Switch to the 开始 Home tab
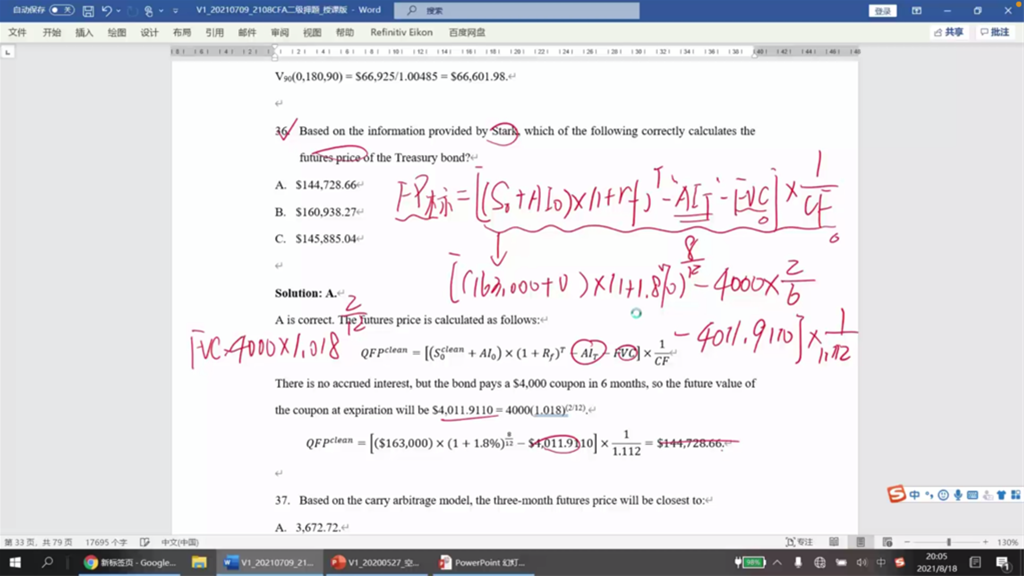This screenshot has height=576, width=1024. click(52, 32)
